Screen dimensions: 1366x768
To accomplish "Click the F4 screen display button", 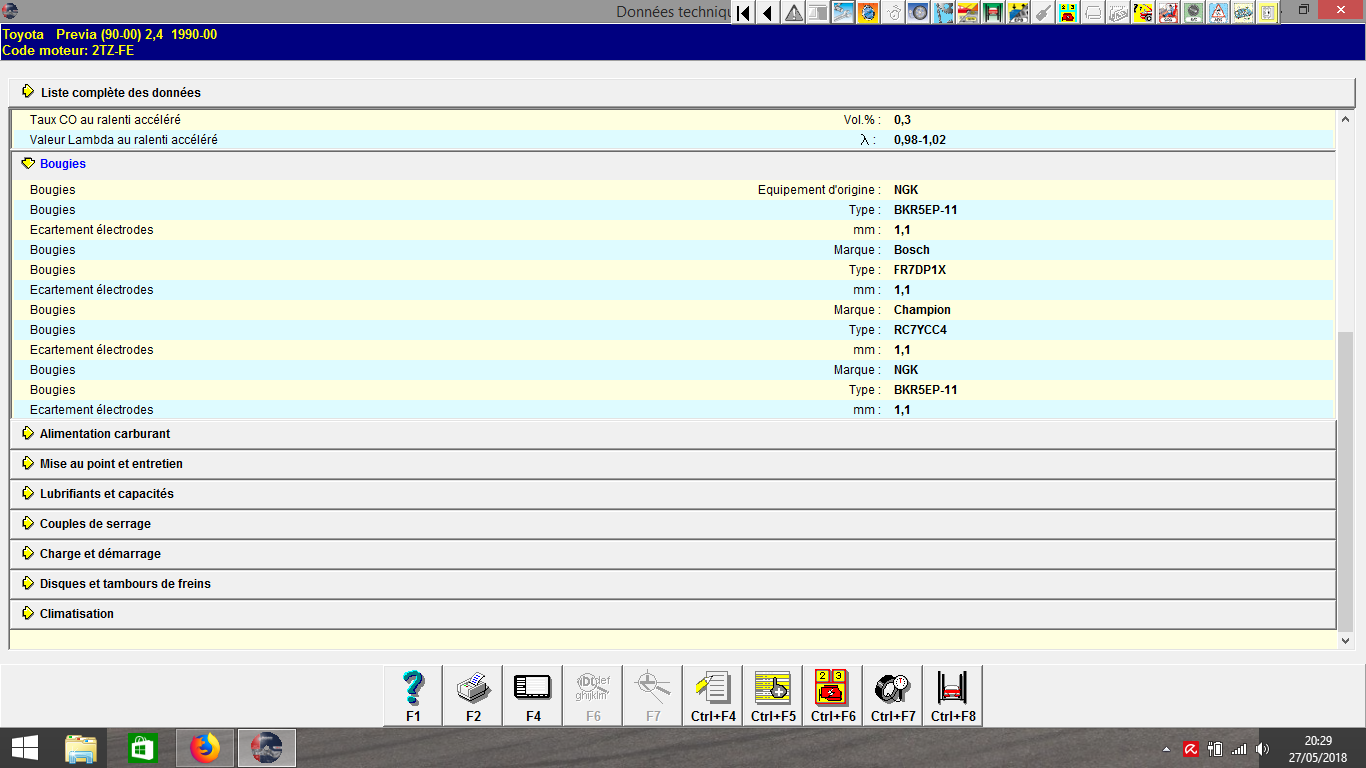I will click(533, 695).
